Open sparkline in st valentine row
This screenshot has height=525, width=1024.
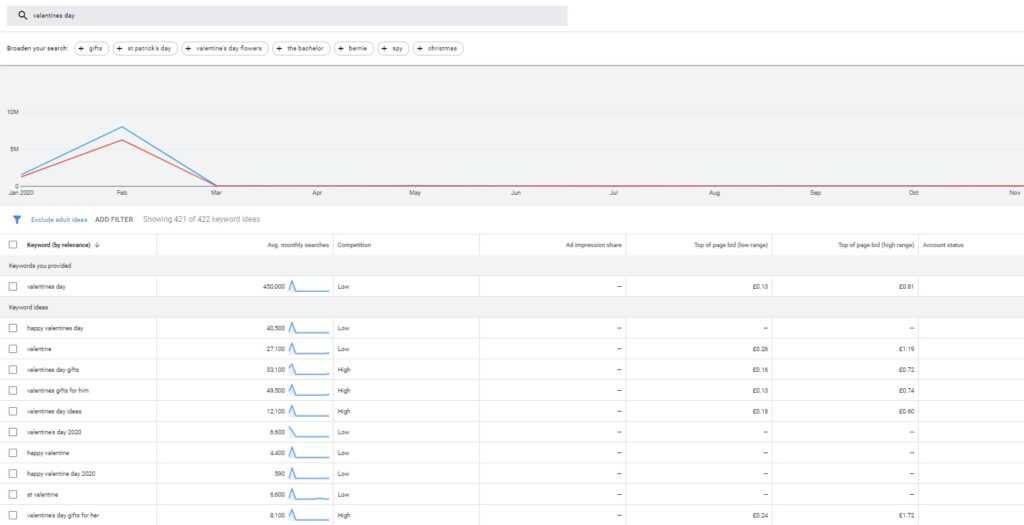tap(309, 495)
